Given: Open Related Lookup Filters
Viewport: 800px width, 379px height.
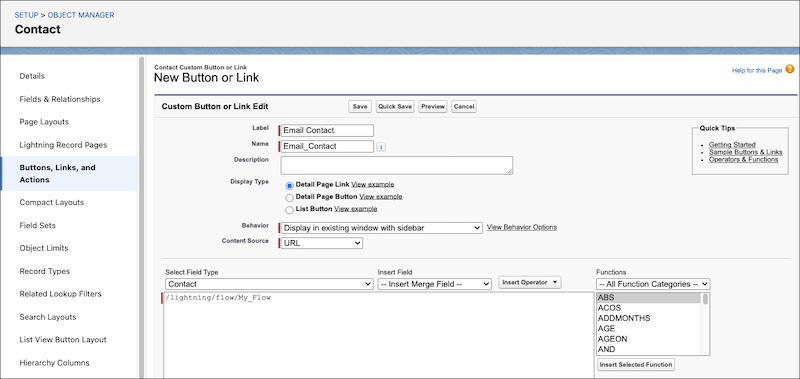Looking at the screenshot, I should pos(60,294).
